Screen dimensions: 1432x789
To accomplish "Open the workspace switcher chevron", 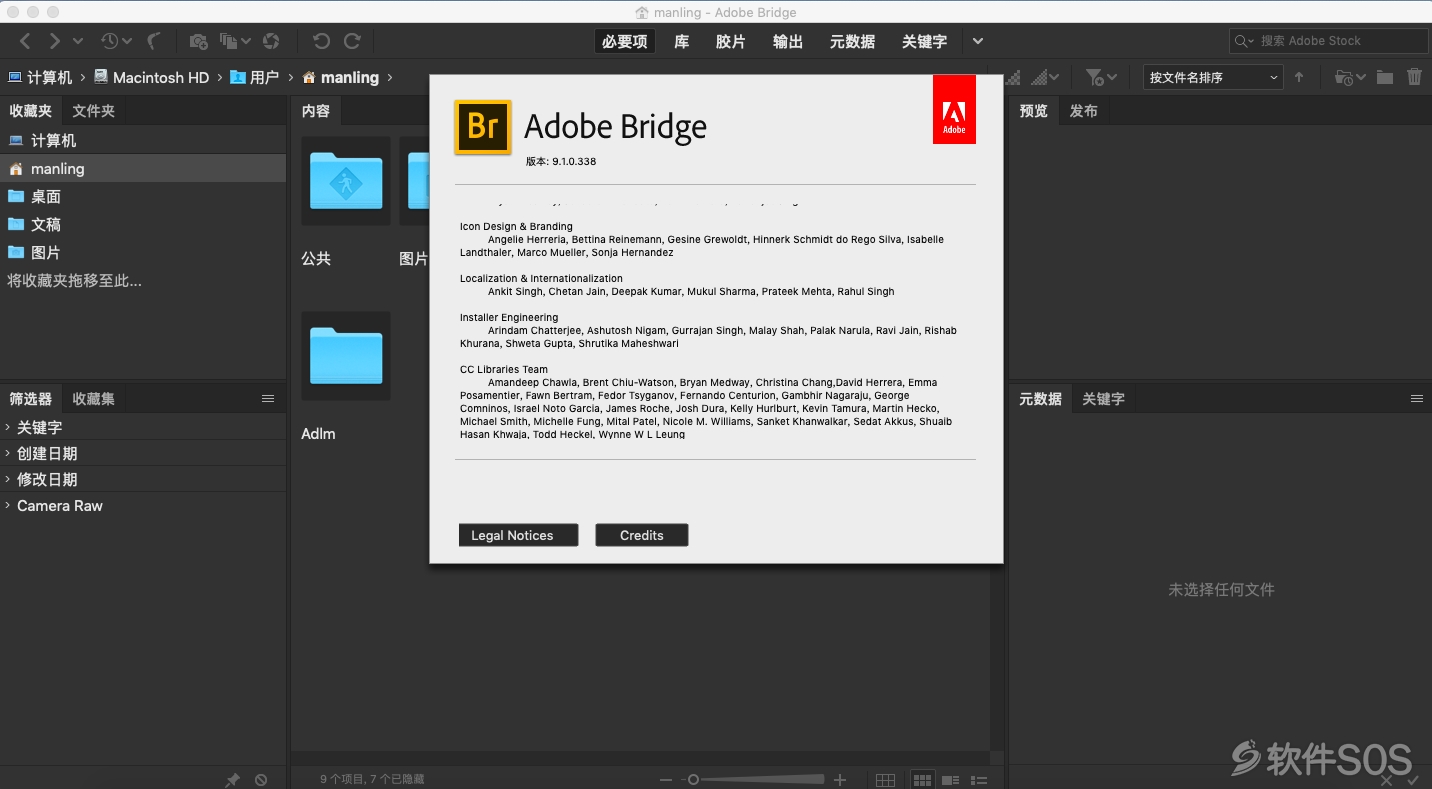I will coord(978,41).
